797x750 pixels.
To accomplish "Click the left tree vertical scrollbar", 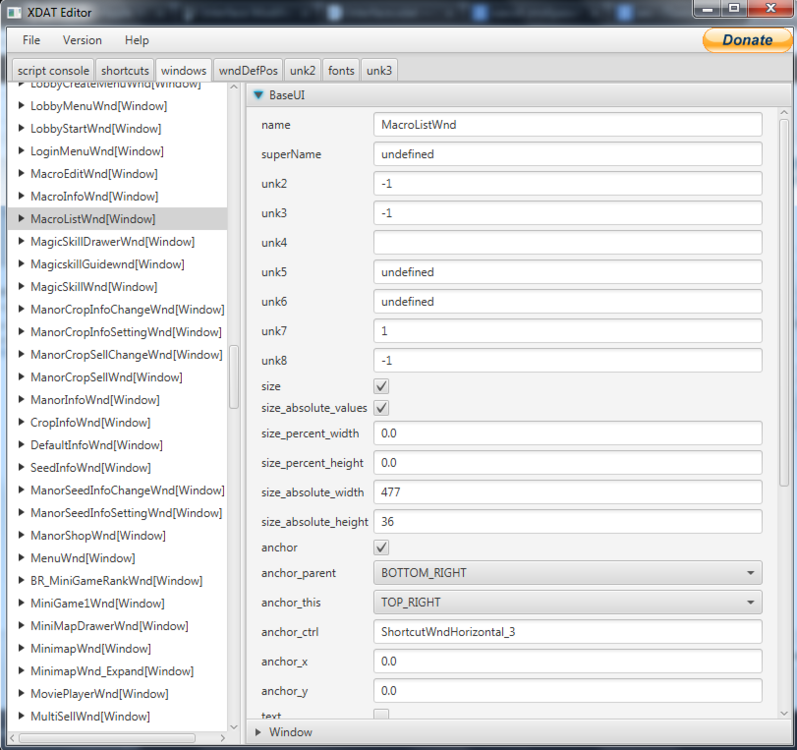I will click(234, 376).
